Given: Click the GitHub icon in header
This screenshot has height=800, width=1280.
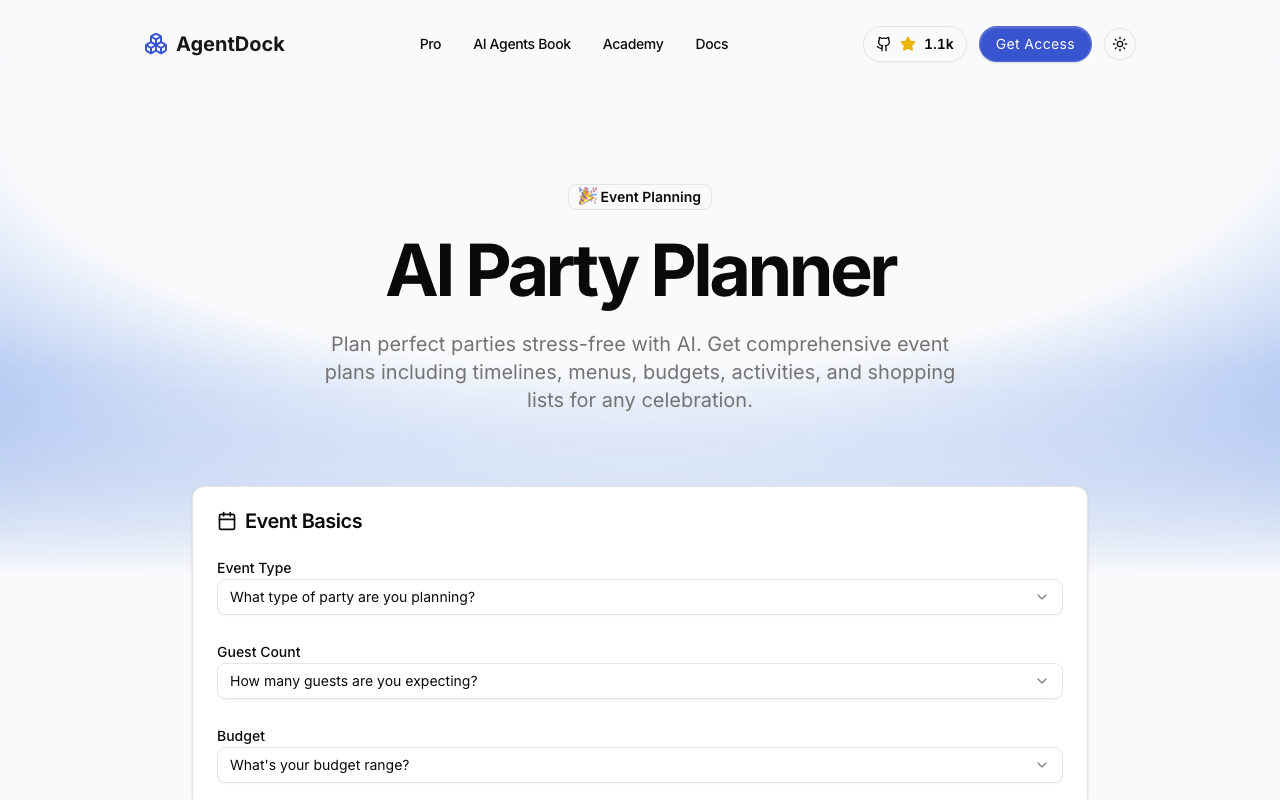Looking at the screenshot, I should pos(884,44).
